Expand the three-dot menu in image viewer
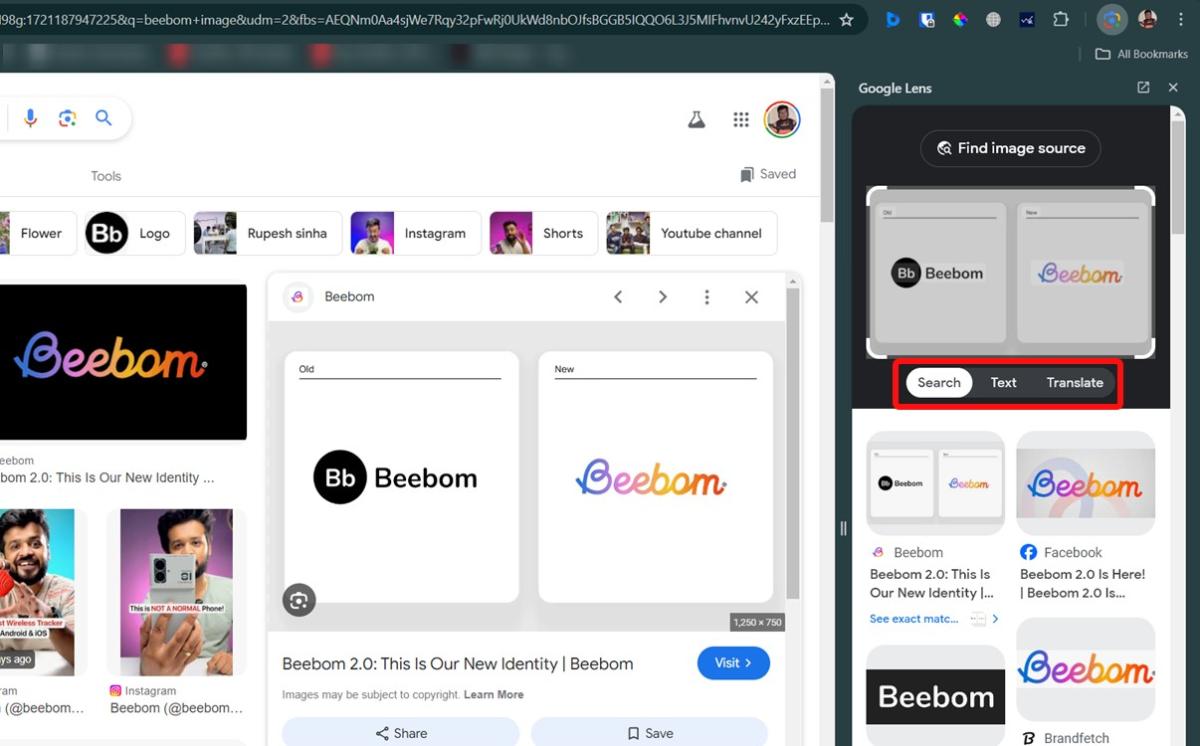1200x746 pixels. [707, 296]
